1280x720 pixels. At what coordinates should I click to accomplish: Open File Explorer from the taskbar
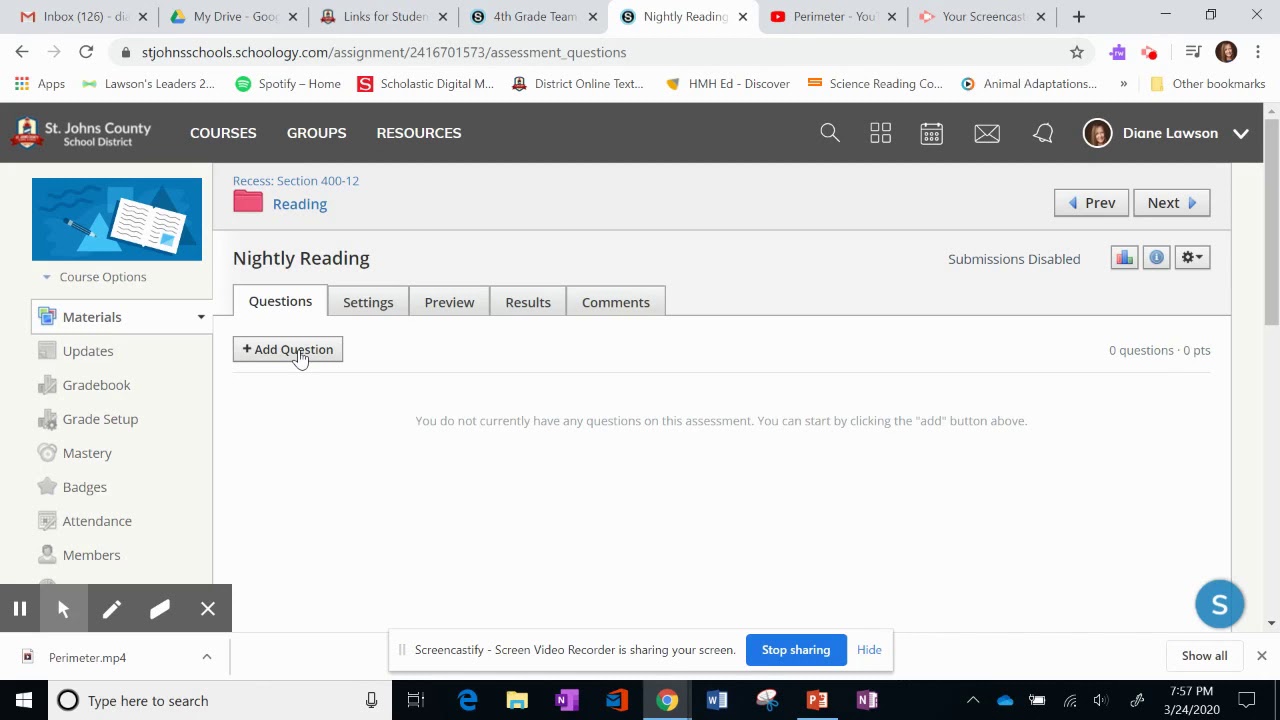point(517,700)
